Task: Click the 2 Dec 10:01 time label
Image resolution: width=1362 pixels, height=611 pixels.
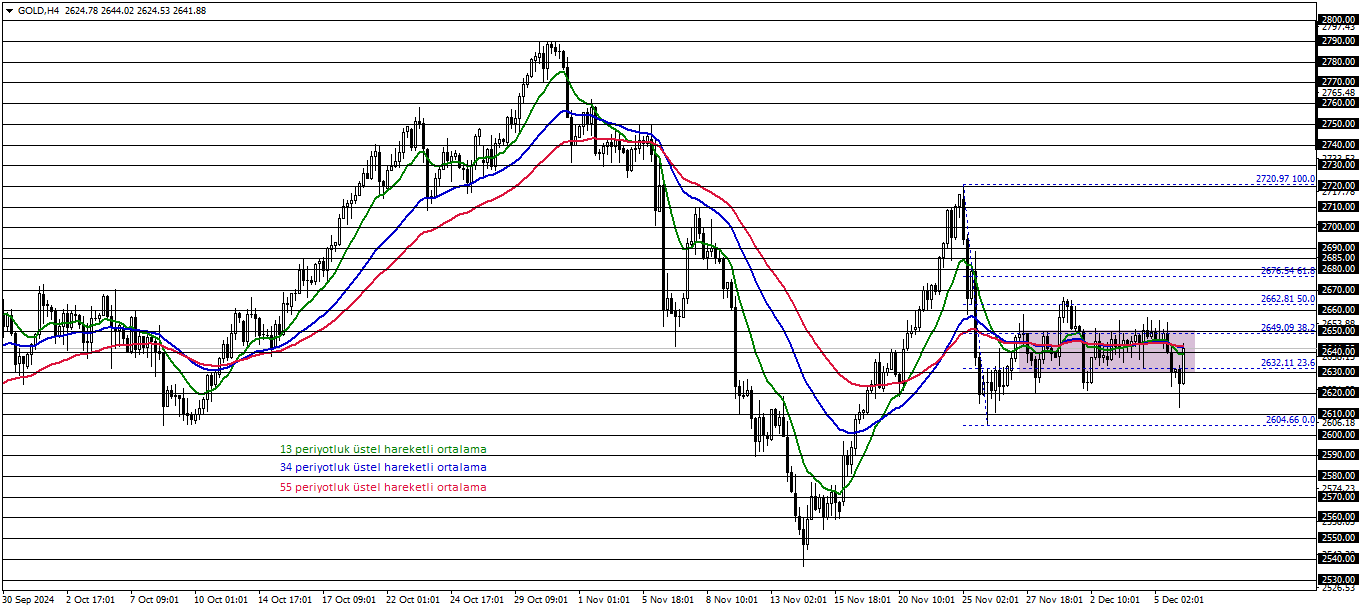Action: click(1115, 600)
